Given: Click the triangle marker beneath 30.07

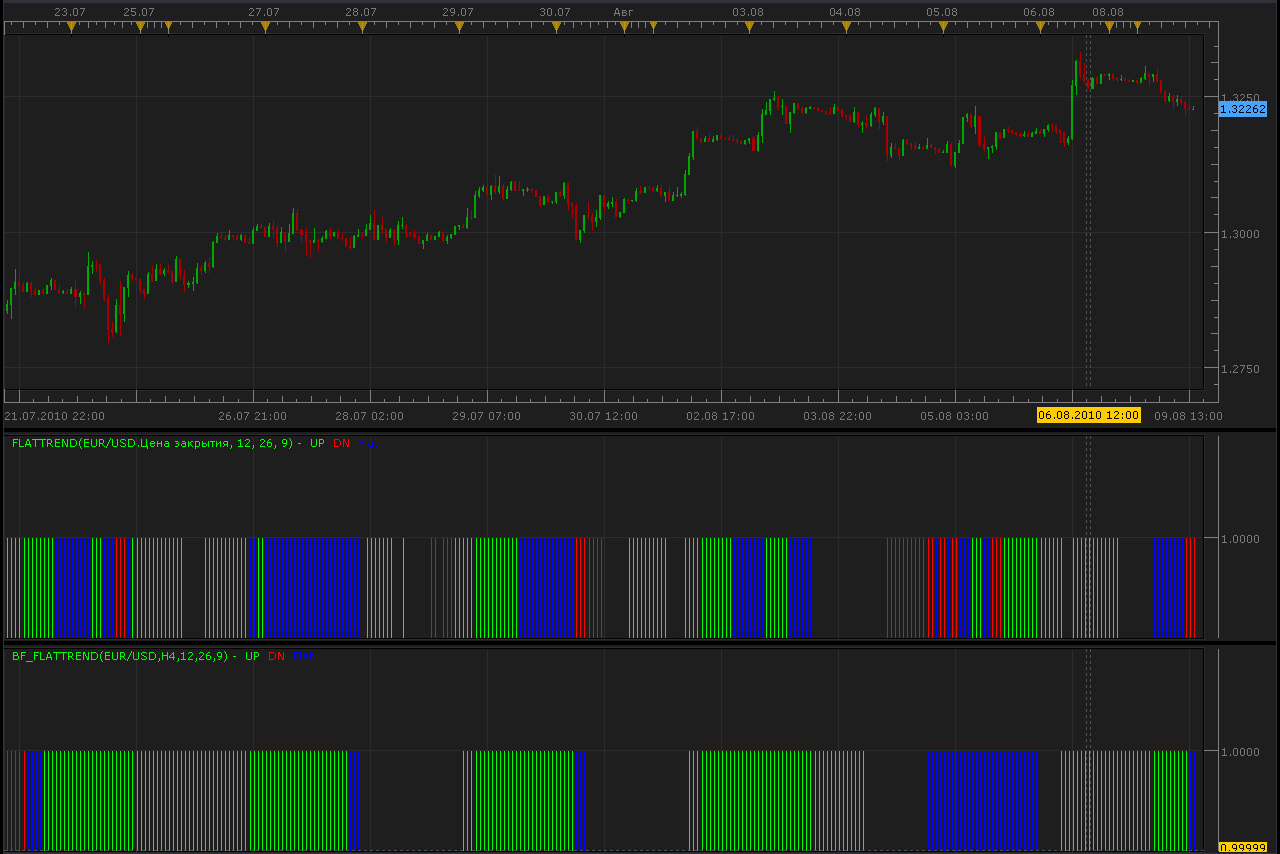Looking at the screenshot, I should pos(556,27).
